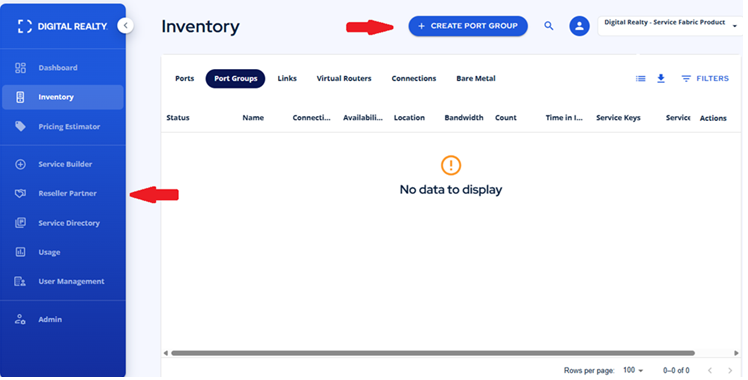Select the Port Groups tab
The height and width of the screenshot is (380, 748).
pos(235,79)
